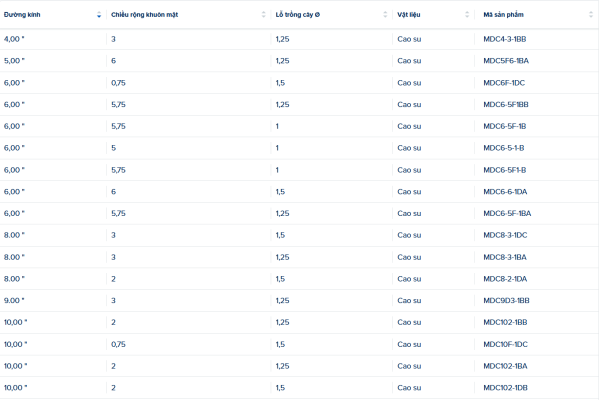
Task: Sort by Chiều rộng khuôn mặt arrow icon
Action: (263, 15)
